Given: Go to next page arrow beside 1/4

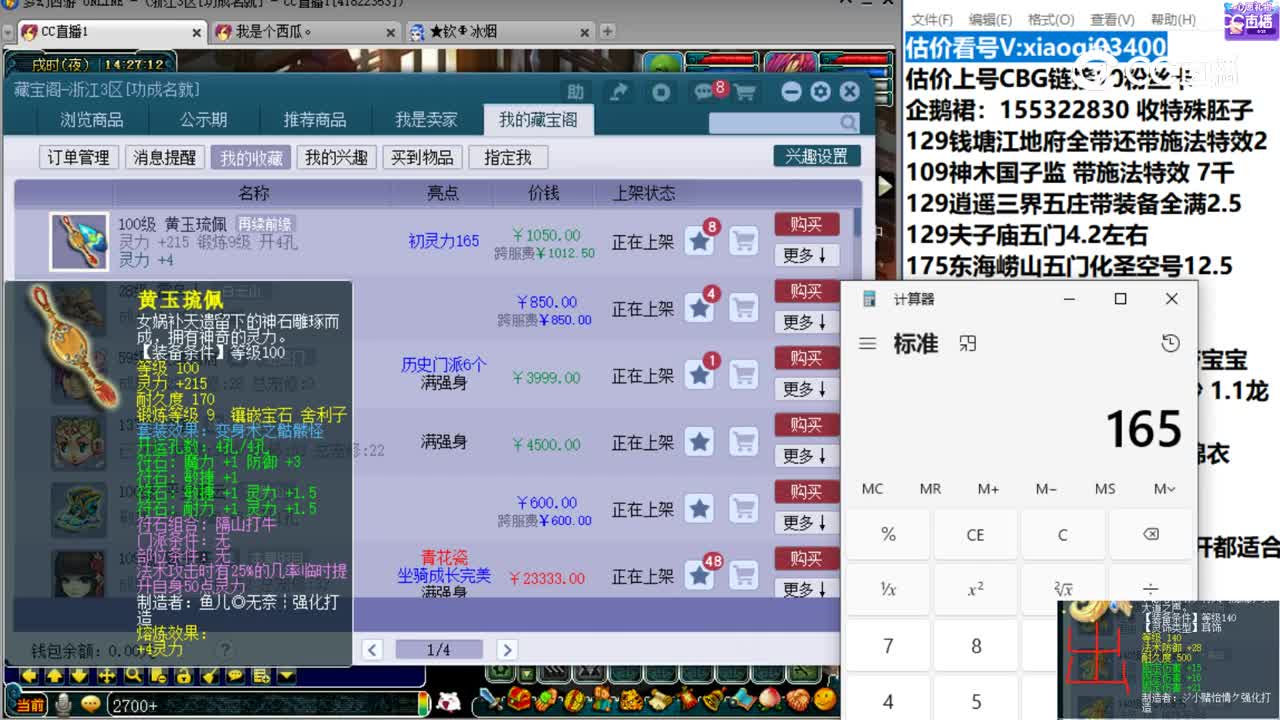Looking at the screenshot, I should tap(507, 650).
